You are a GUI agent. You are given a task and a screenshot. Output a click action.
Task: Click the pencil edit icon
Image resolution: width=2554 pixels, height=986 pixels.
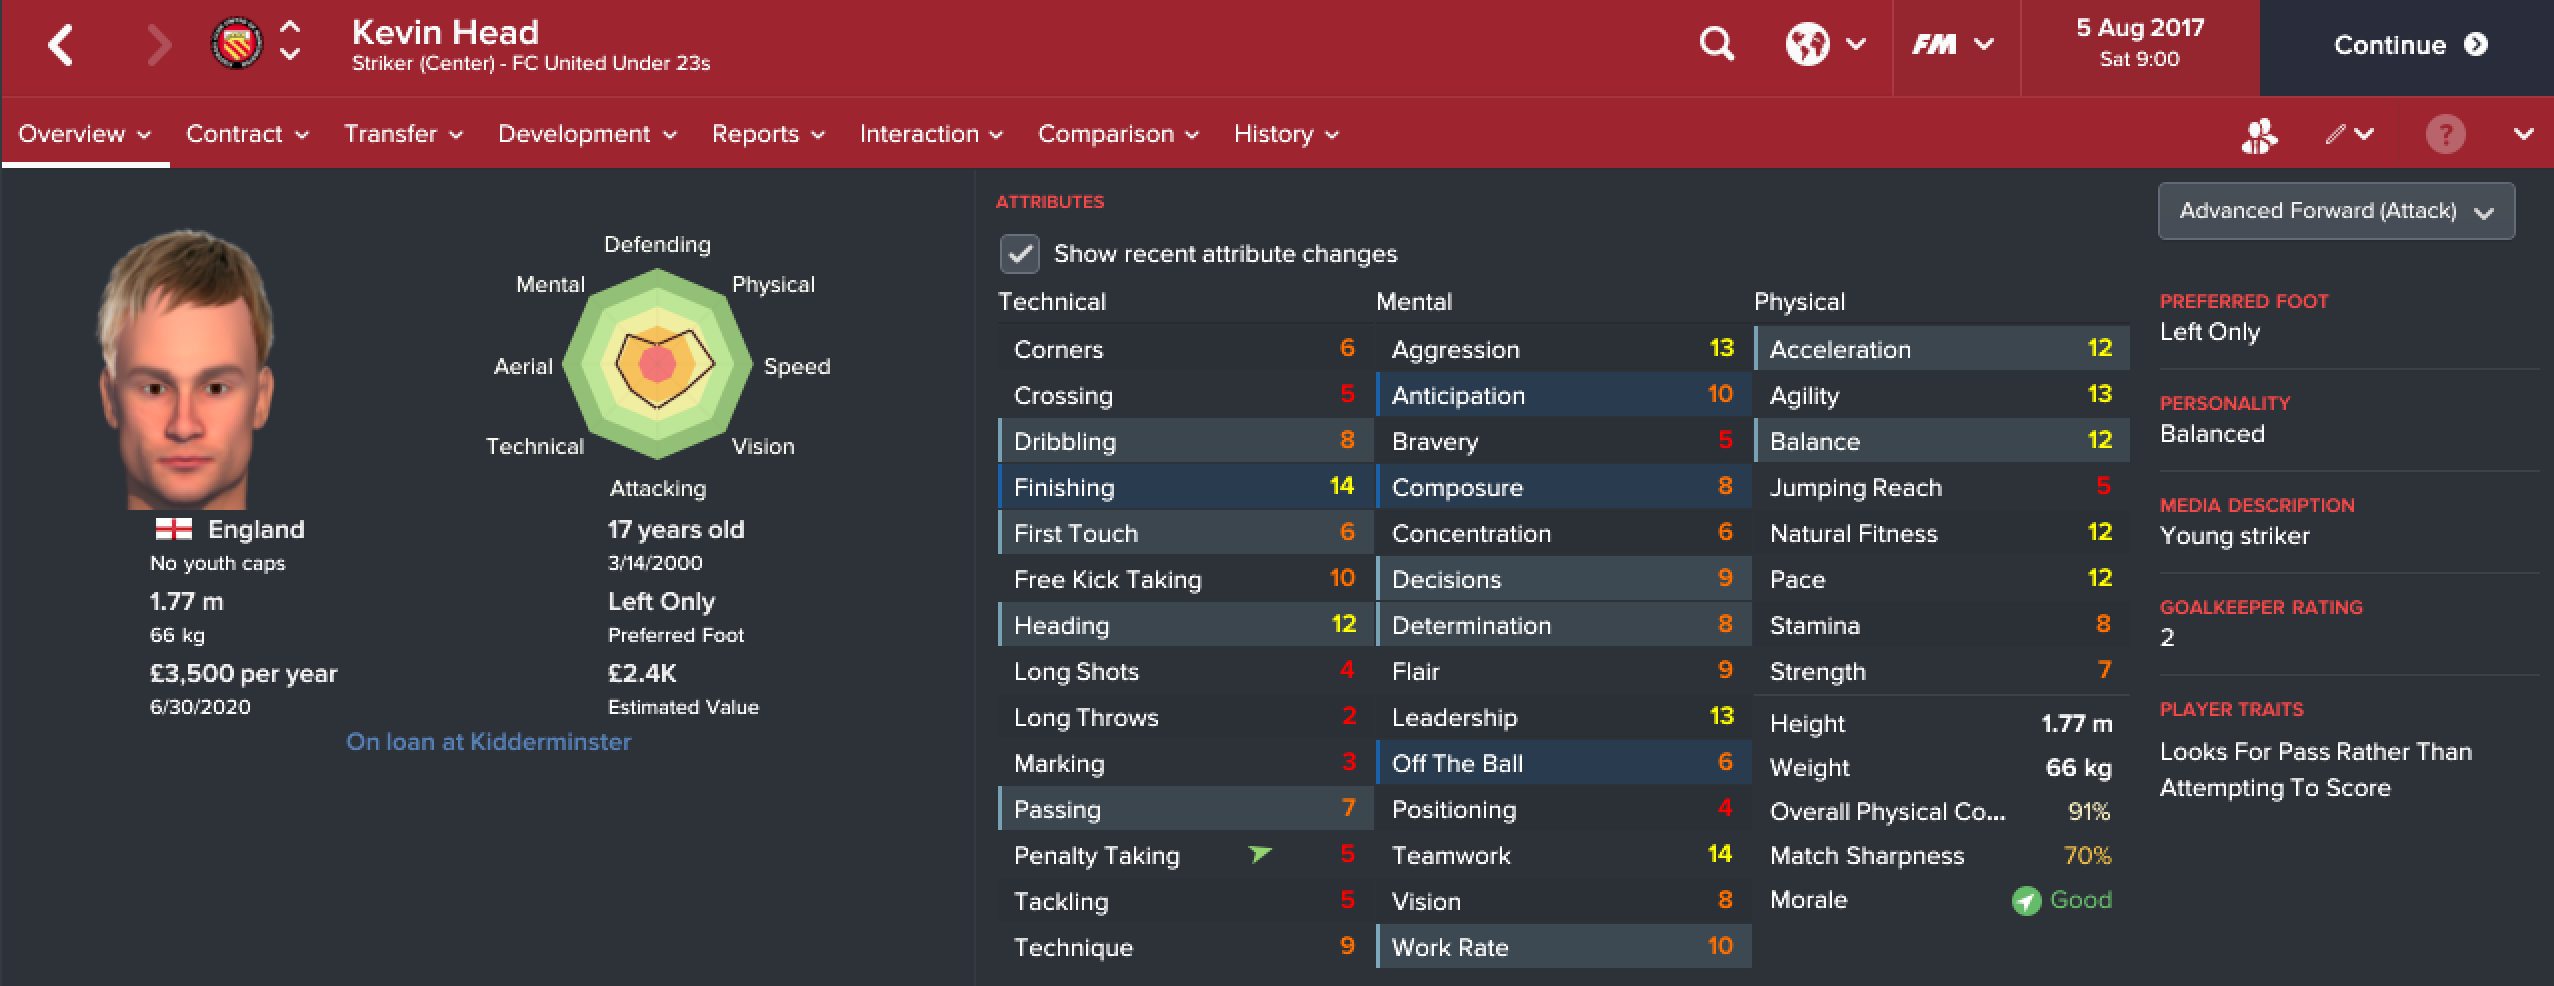pos(2335,134)
